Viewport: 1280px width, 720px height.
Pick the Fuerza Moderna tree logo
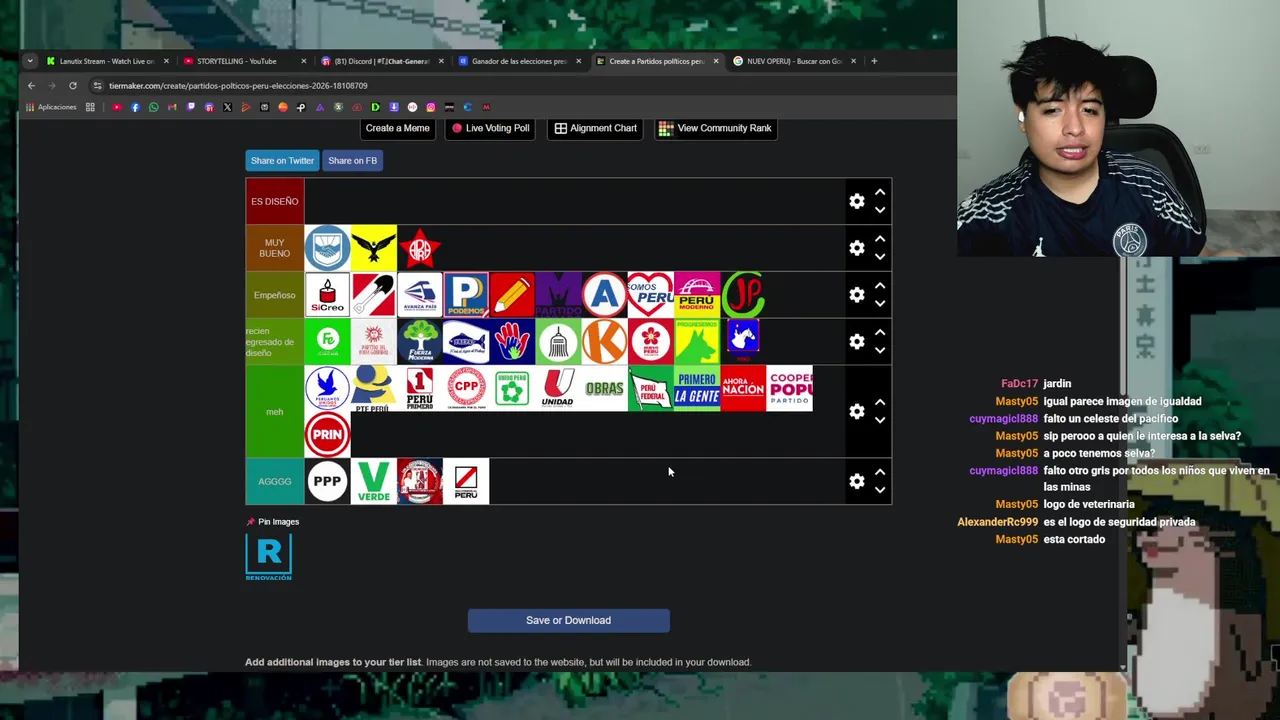[420, 341]
